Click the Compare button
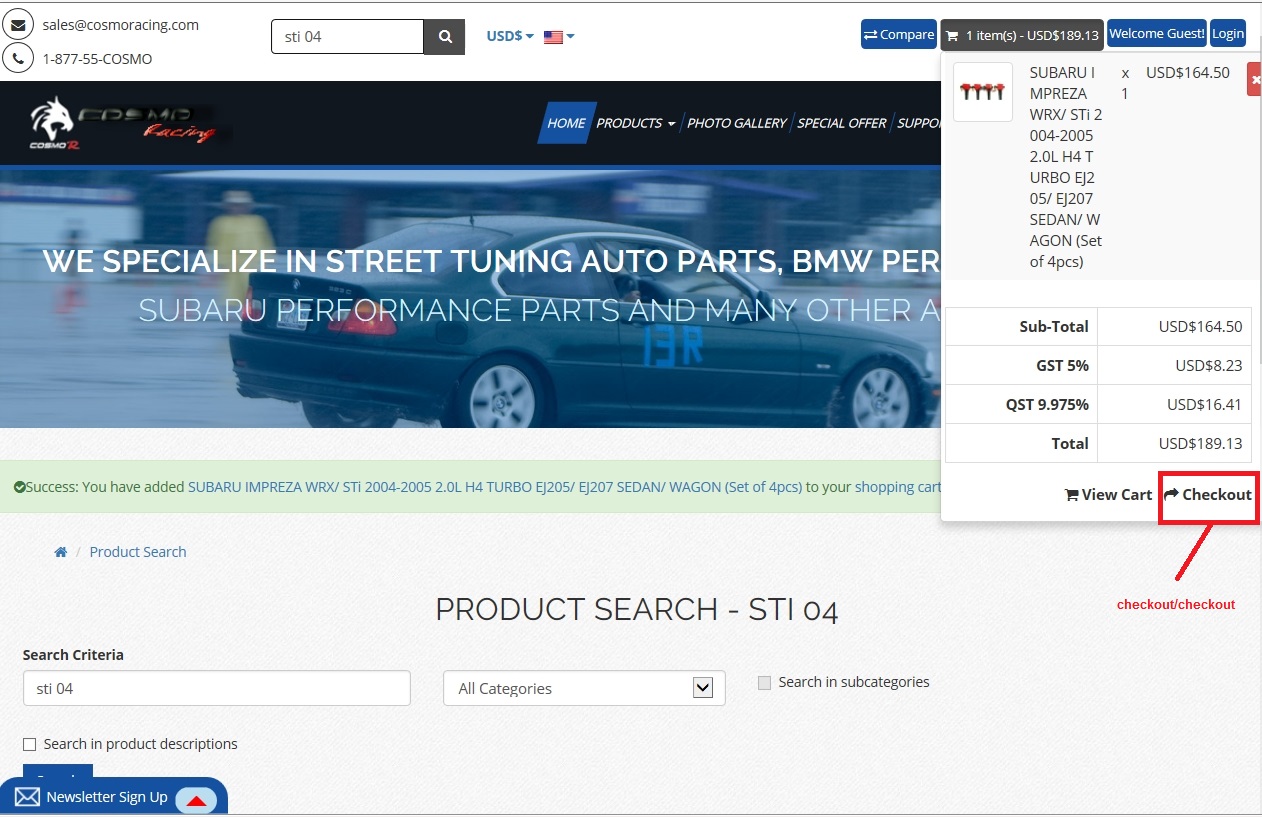This screenshot has height=817, width=1262. click(x=899, y=34)
